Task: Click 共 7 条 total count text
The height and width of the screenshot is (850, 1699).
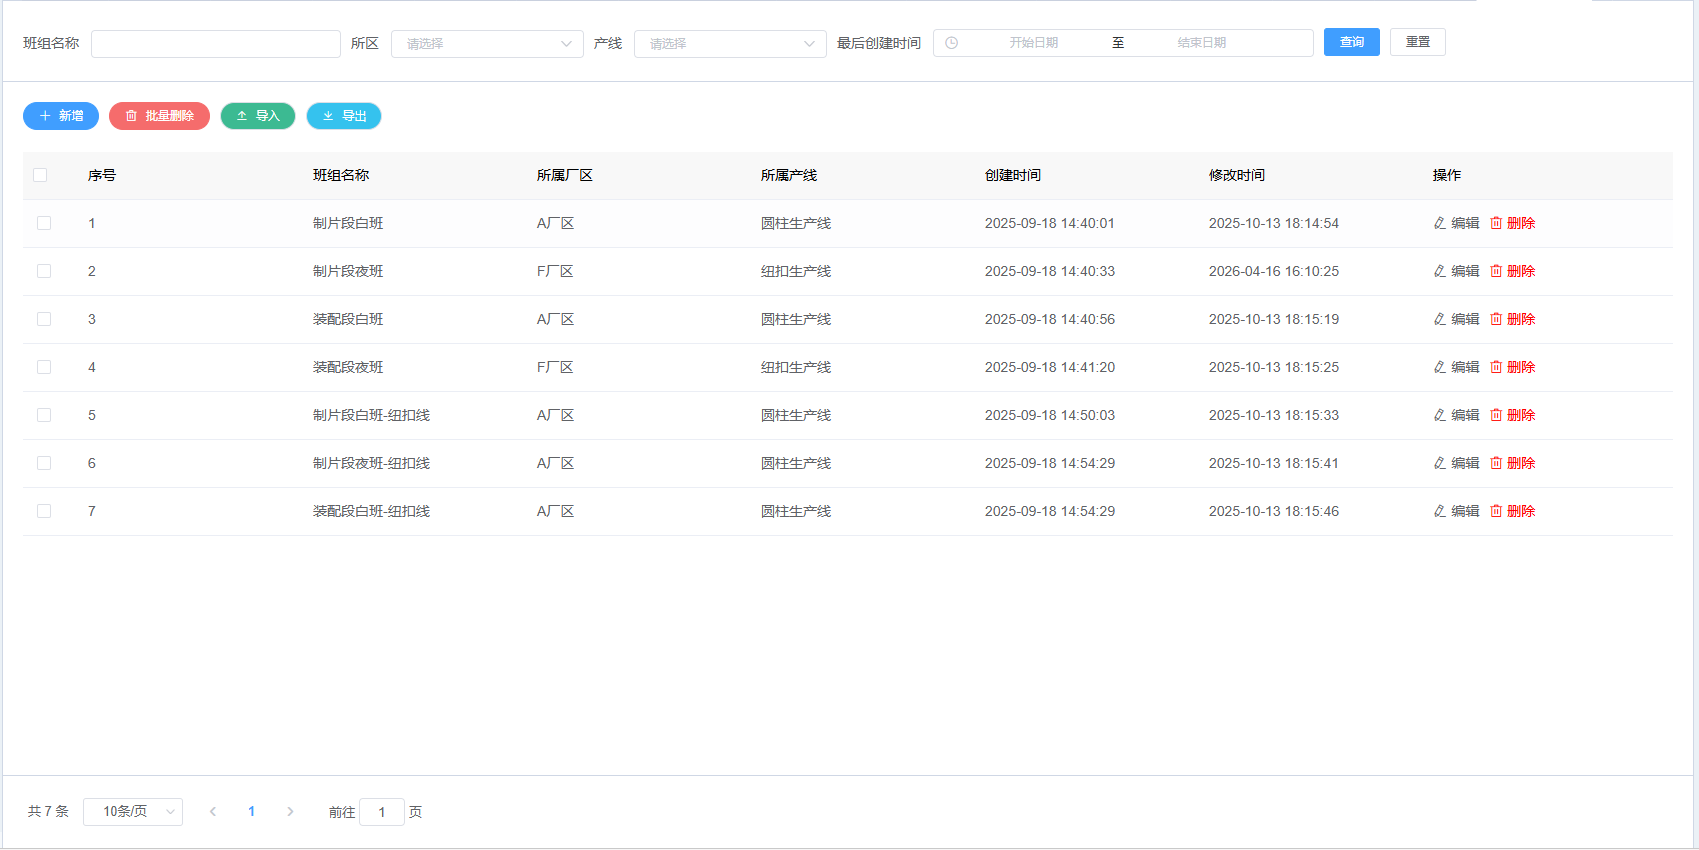Action: (x=48, y=811)
